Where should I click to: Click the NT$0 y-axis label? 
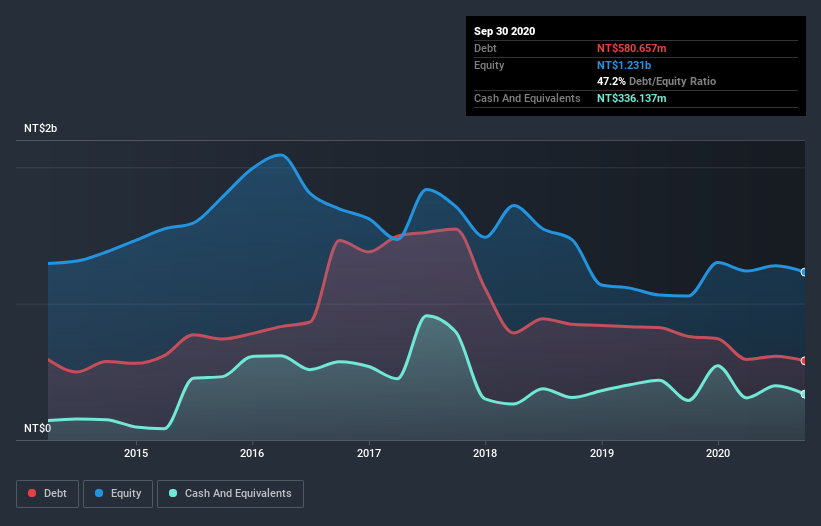coord(38,428)
